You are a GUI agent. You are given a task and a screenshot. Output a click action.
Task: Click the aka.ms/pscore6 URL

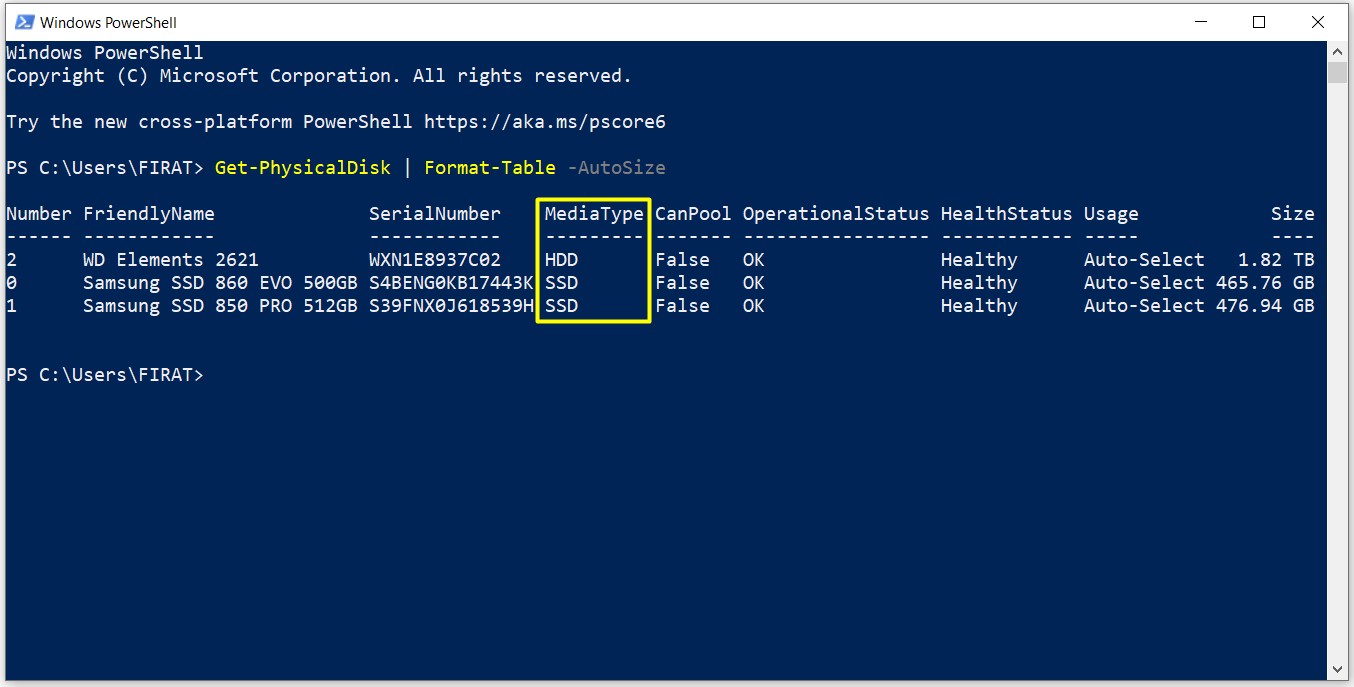click(545, 122)
